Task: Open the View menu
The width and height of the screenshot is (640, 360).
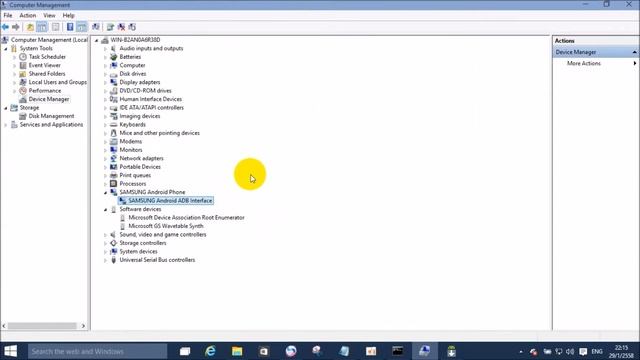Action: pos(49,16)
